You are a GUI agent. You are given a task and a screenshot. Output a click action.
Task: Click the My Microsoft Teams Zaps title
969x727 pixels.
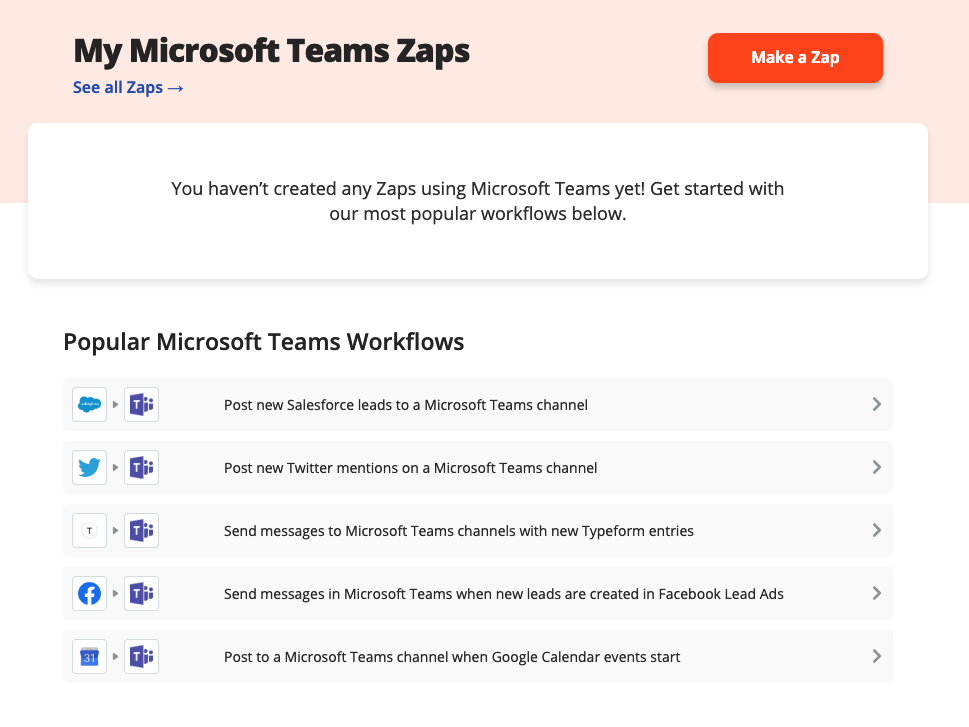272,51
